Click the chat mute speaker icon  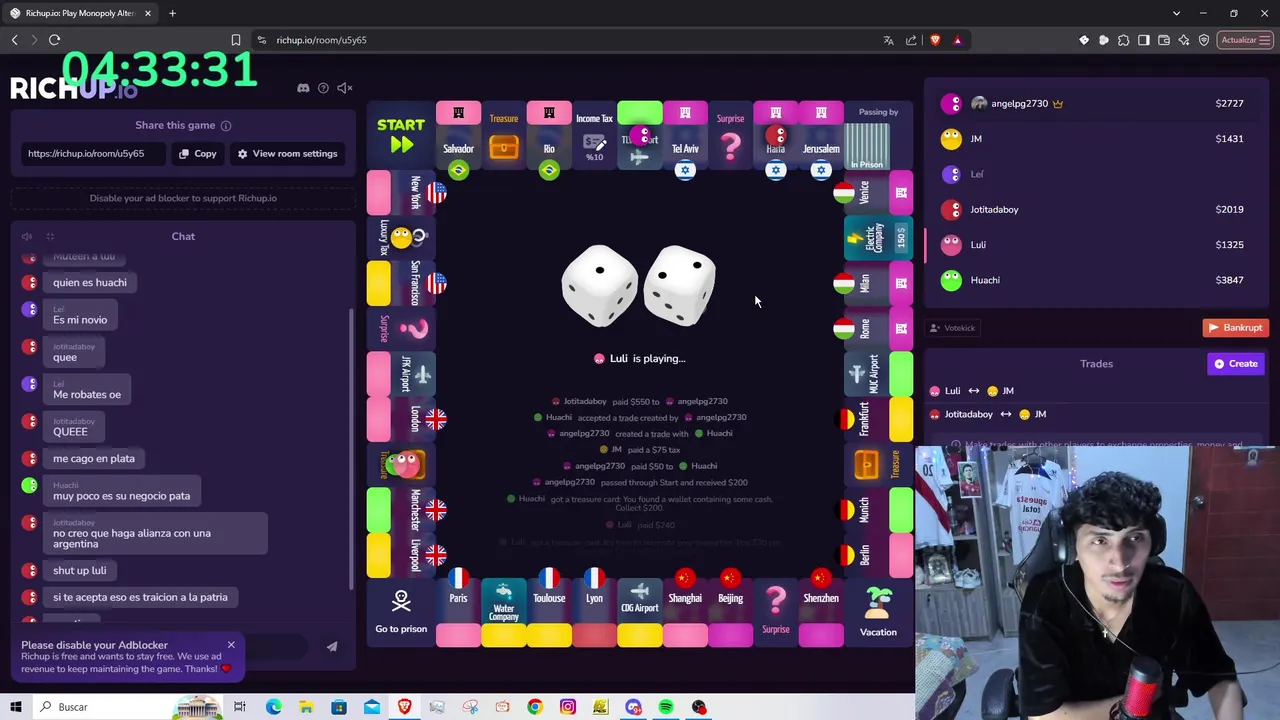[x=27, y=237]
